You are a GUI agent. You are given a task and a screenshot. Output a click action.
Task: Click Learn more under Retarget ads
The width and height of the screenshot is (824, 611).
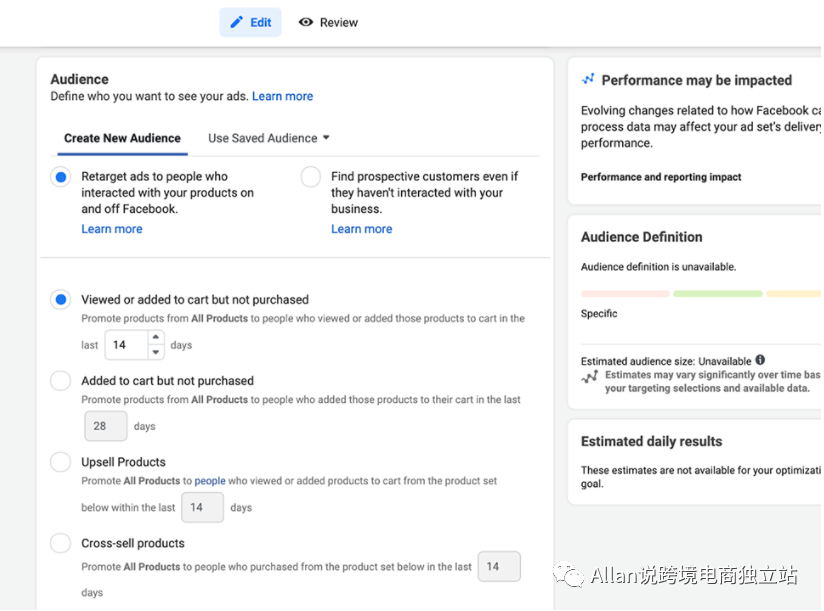[112, 229]
